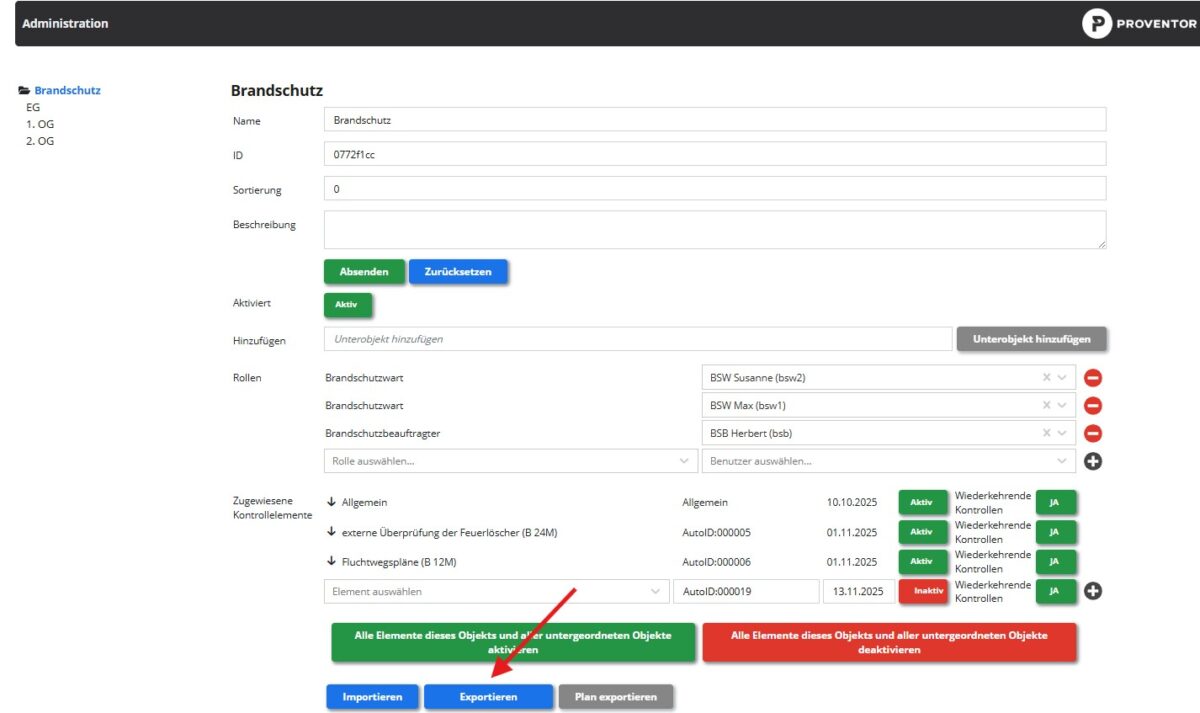Open 2. OG in the sidebar tree
Viewport: 1200px width, 713px height.
point(40,141)
